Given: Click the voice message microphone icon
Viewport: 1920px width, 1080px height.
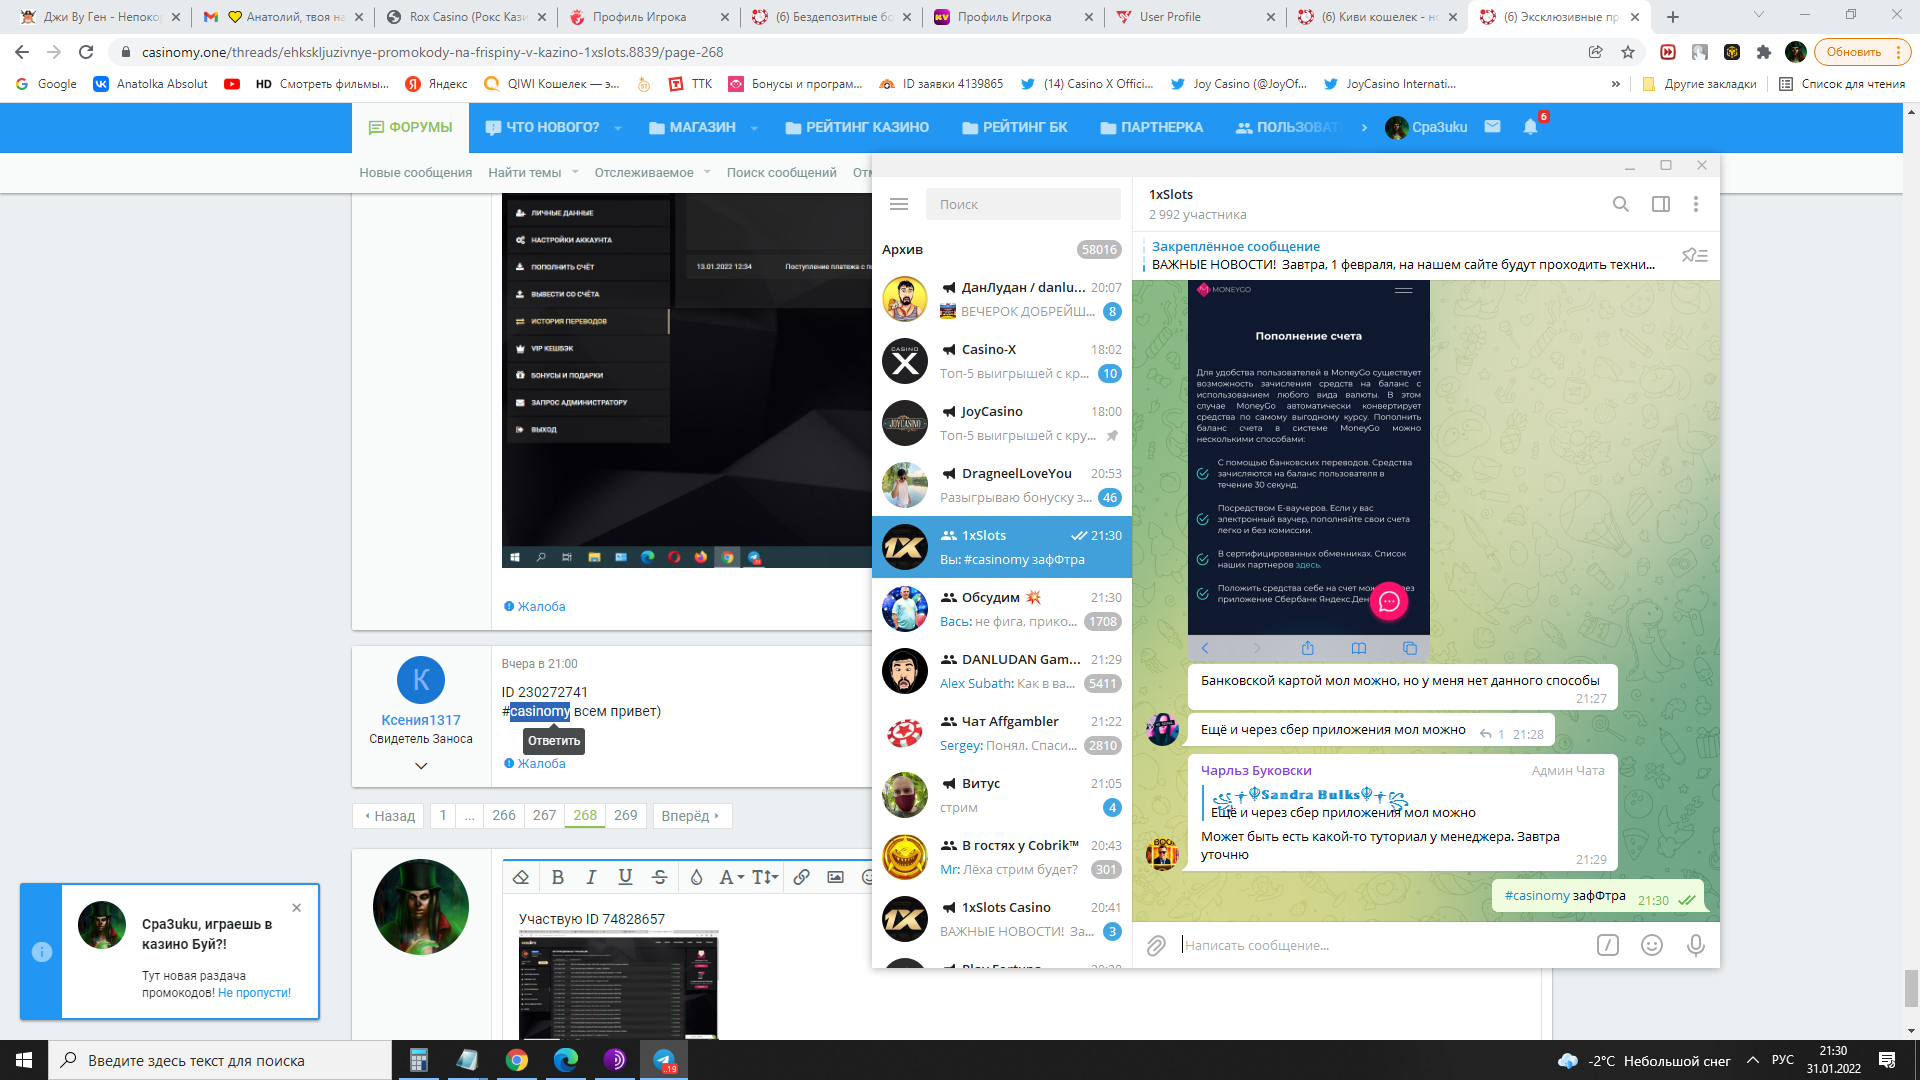Looking at the screenshot, I should point(1695,945).
